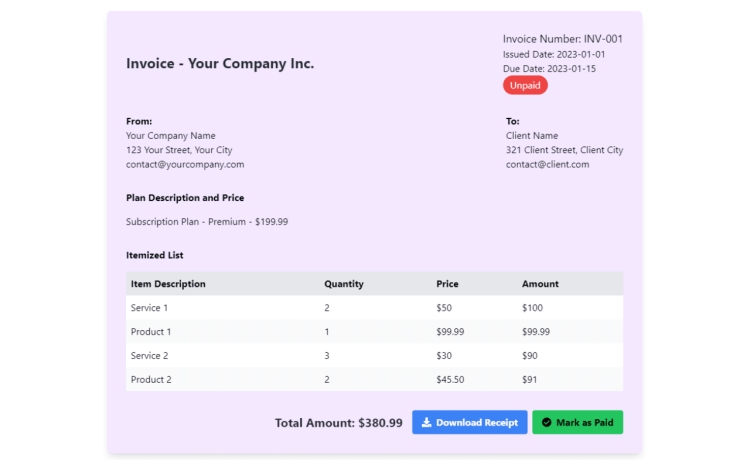Click the 'Client Name' text
Image resolution: width=750 pixels, height=469 pixels.
[531, 136]
